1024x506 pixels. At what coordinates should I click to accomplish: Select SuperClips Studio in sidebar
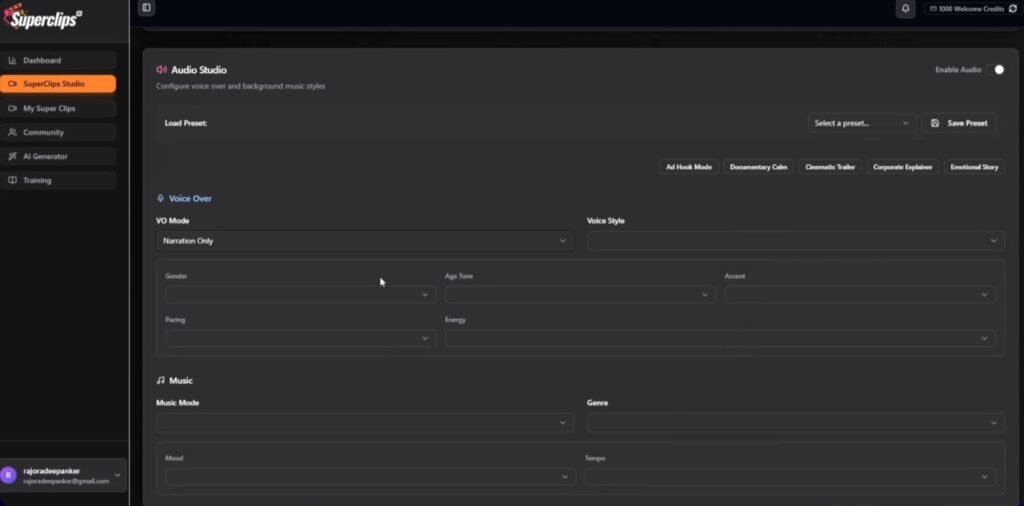[58, 84]
